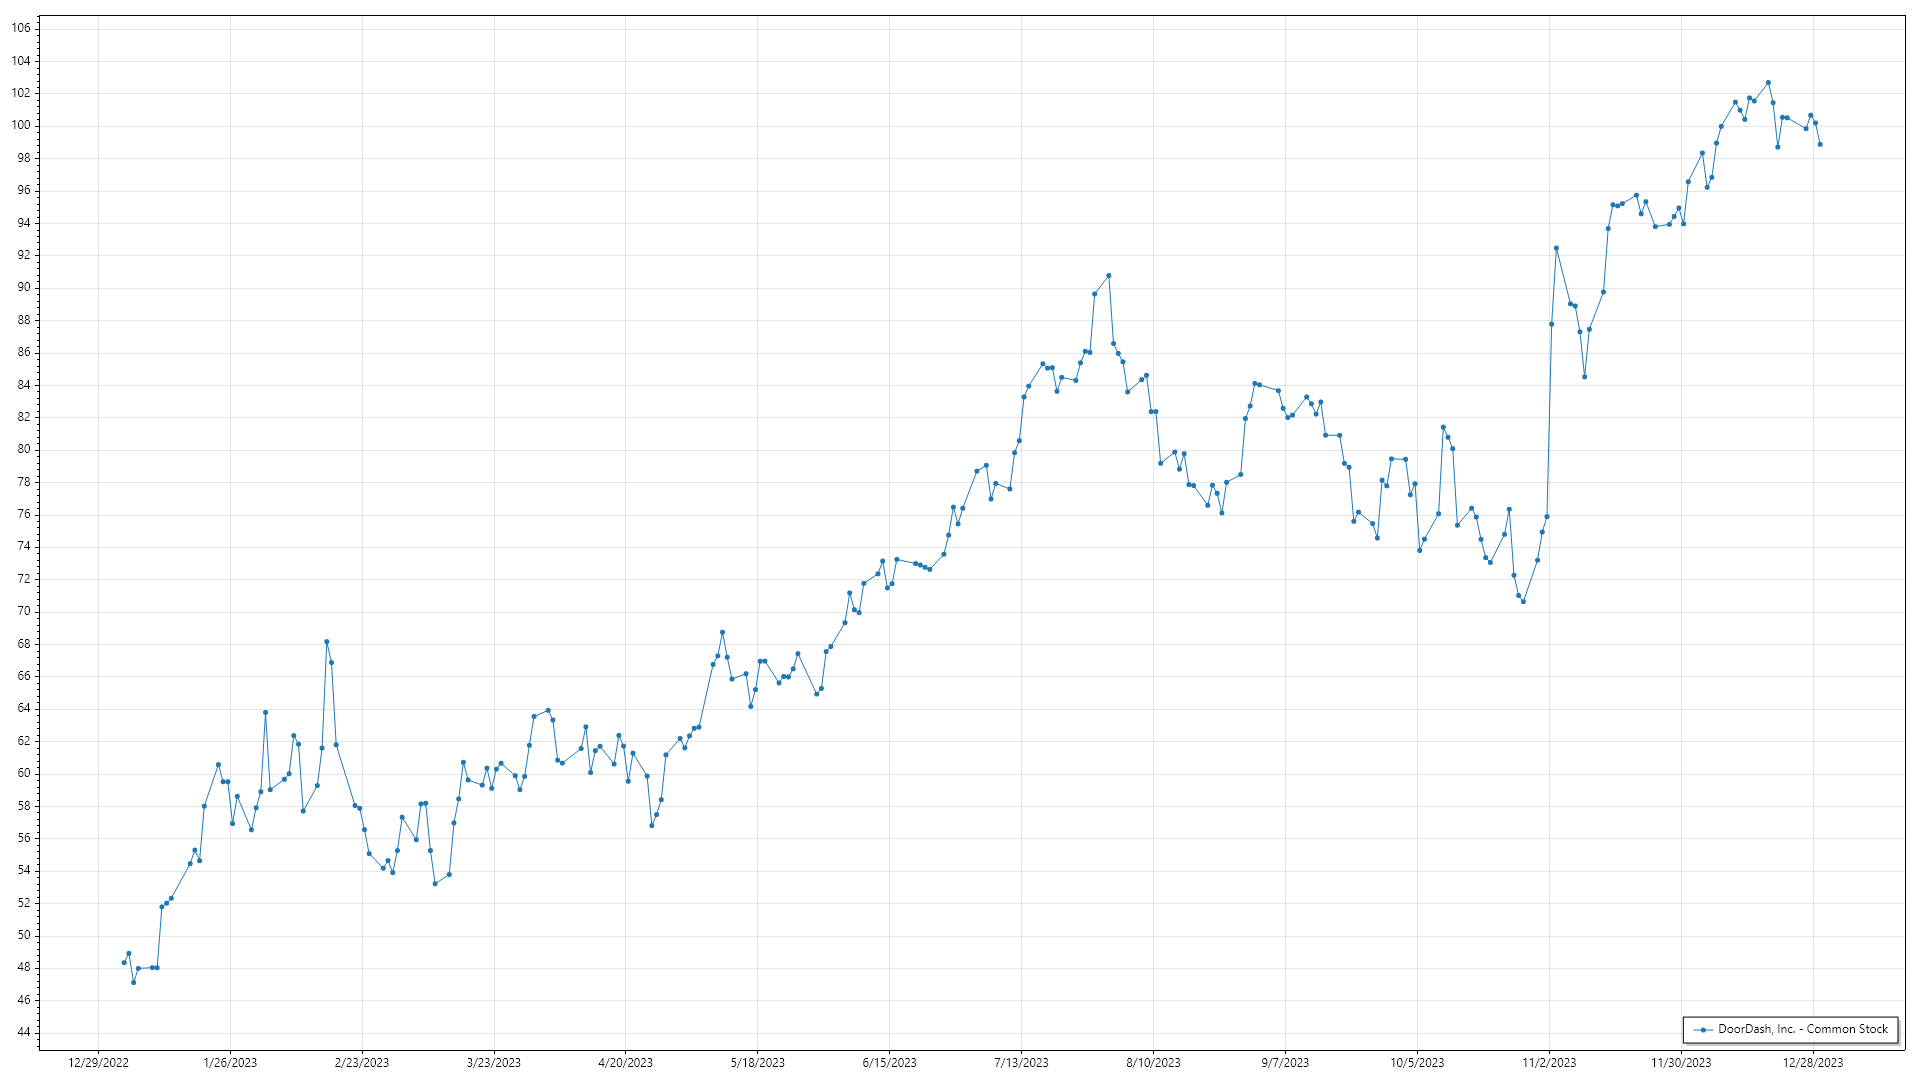This screenshot has width=1920, height=1080.
Task: Click the 12/29/2022 x-axis date label
Action: tap(98, 1063)
